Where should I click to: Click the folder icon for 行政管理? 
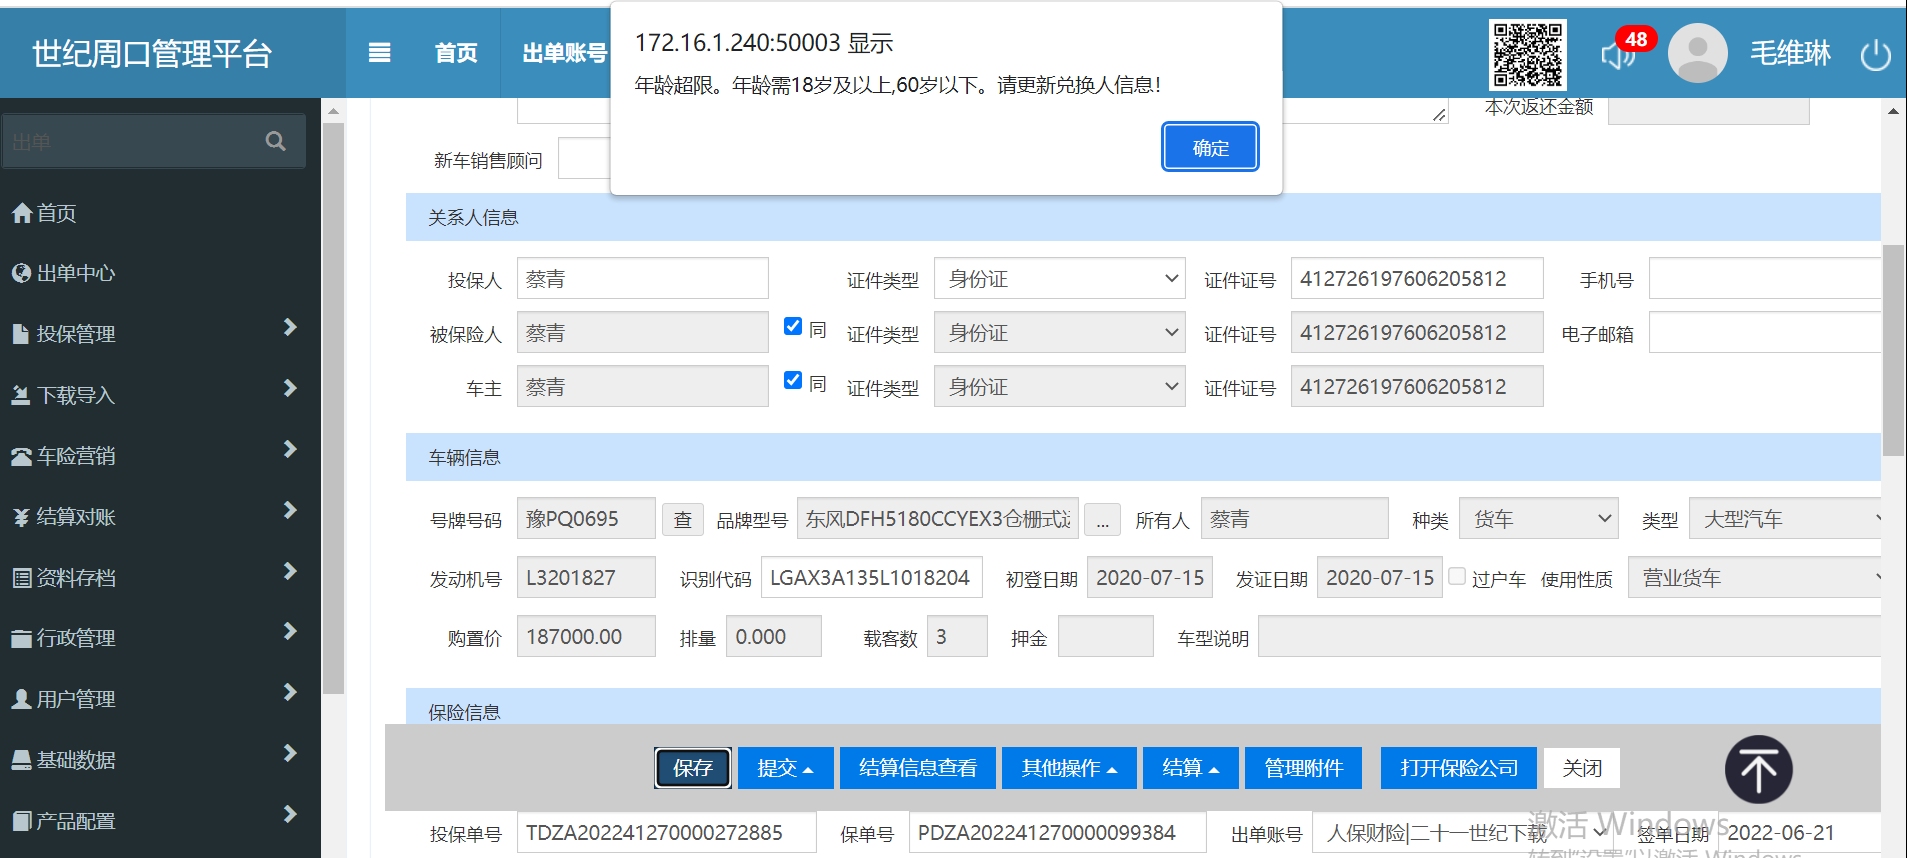[22, 638]
